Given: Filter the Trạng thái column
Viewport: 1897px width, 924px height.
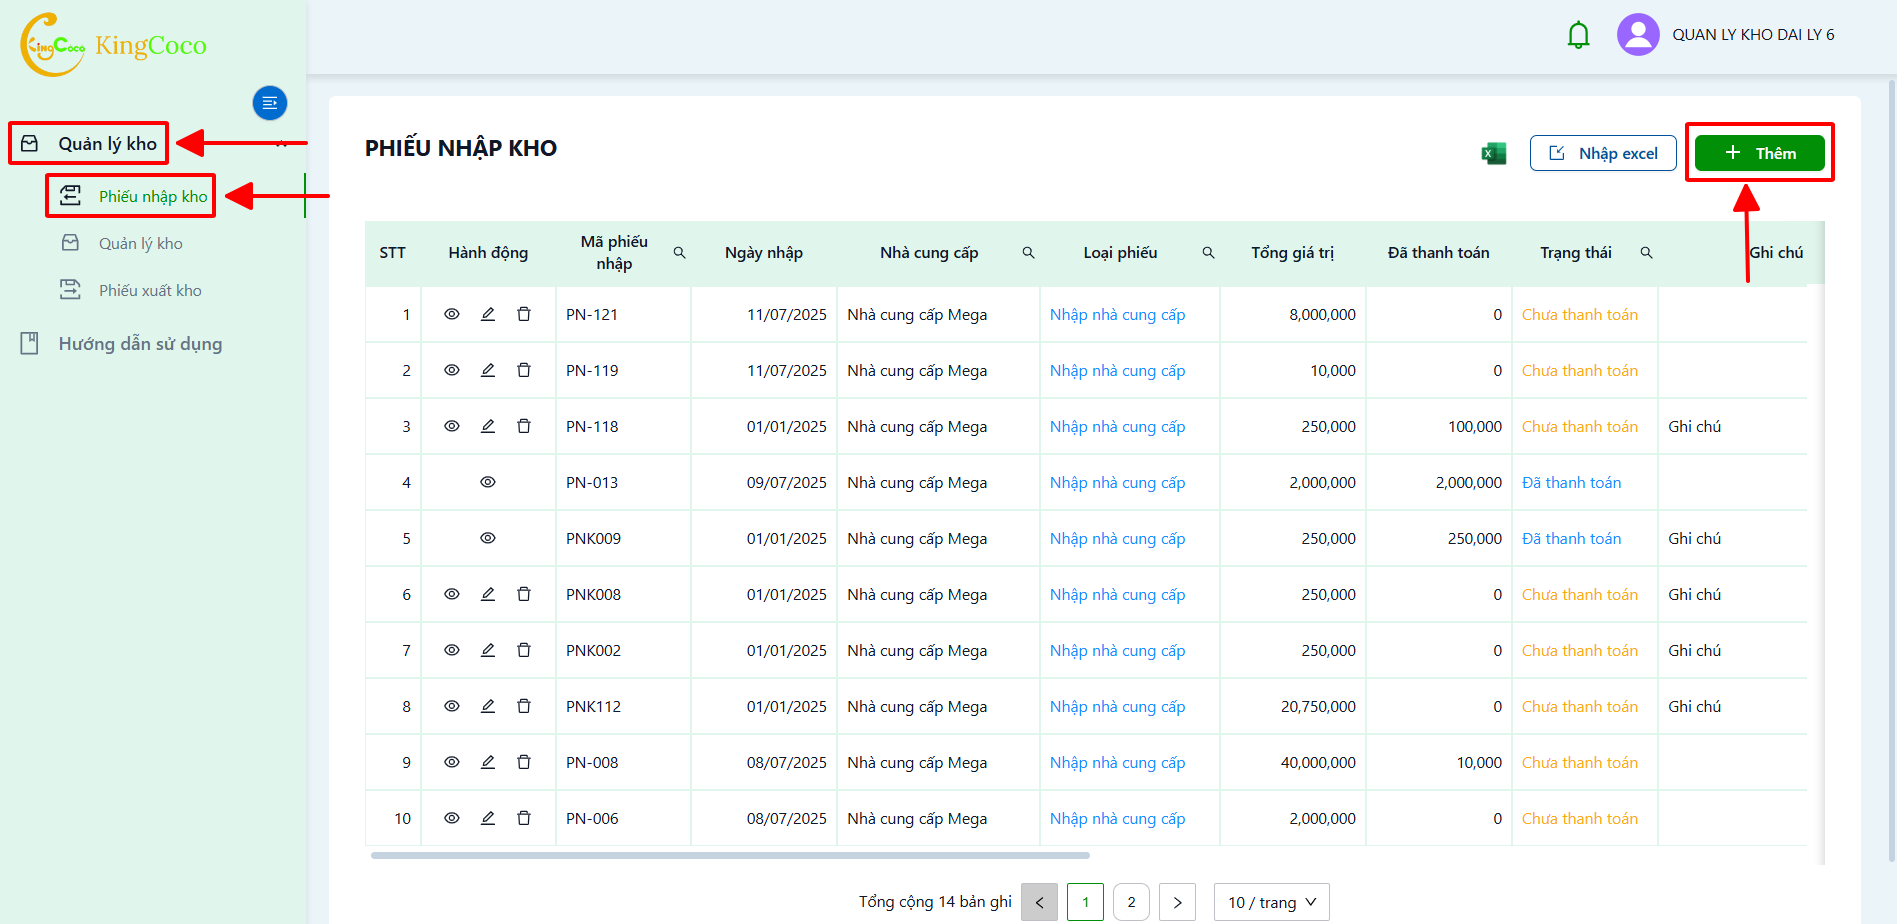Looking at the screenshot, I should coord(1646,253).
